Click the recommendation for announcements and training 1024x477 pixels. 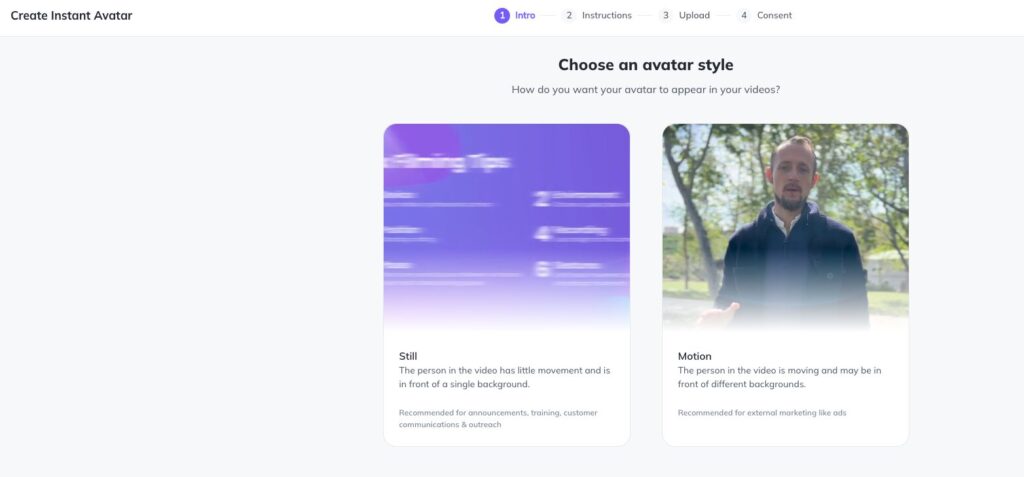(498, 418)
